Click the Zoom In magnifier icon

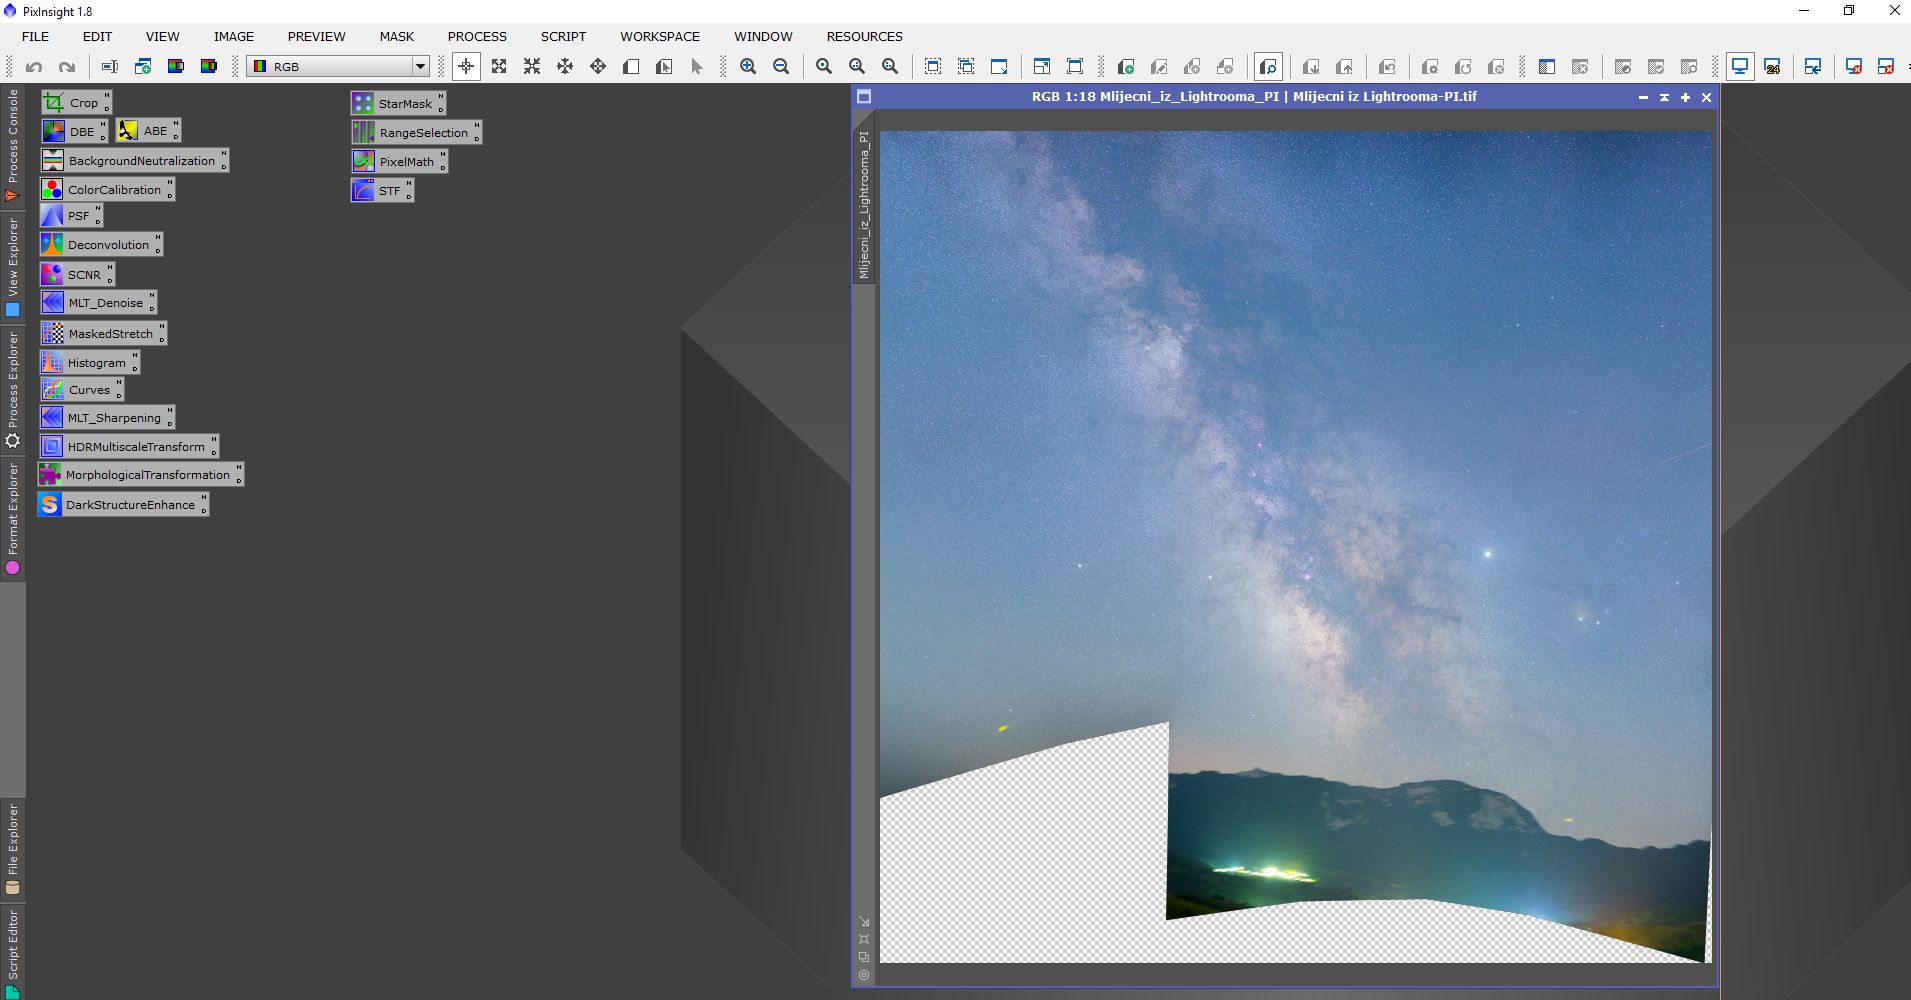coord(748,67)
